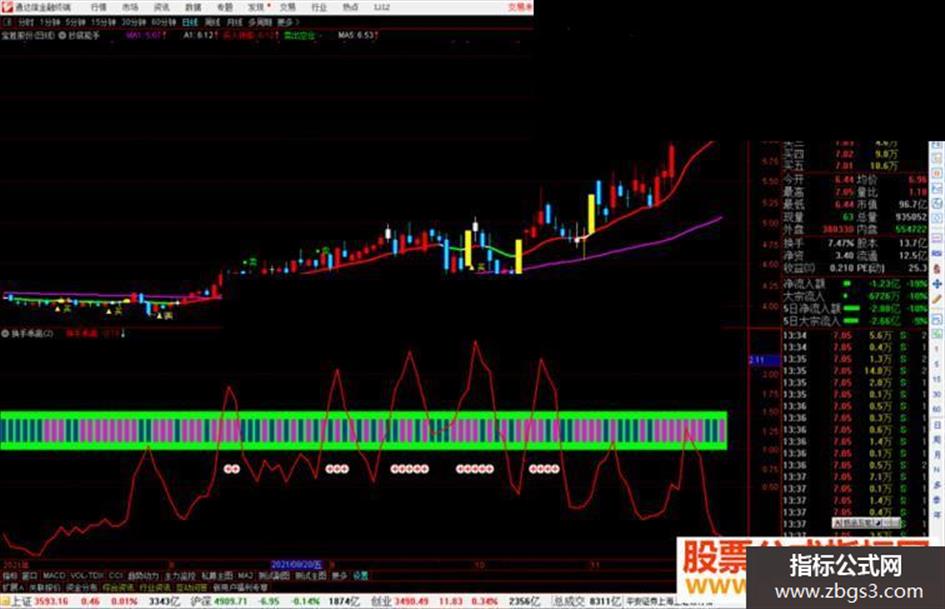This screenshot has width=945, height=609.
Task: Select the 月线 monthly period tab
Action: [234, 22]
